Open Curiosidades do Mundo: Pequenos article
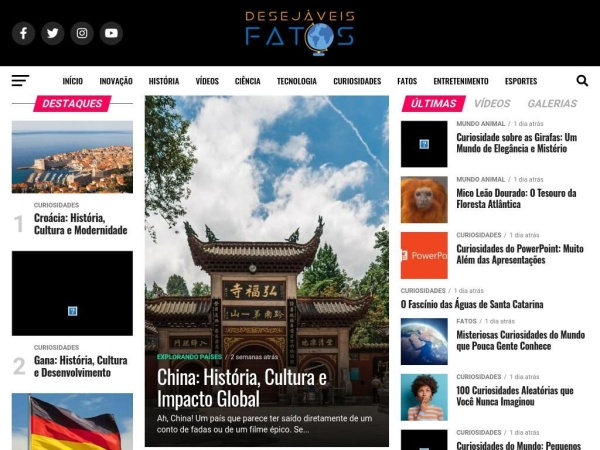600x450 pixels. pos(518,445)
